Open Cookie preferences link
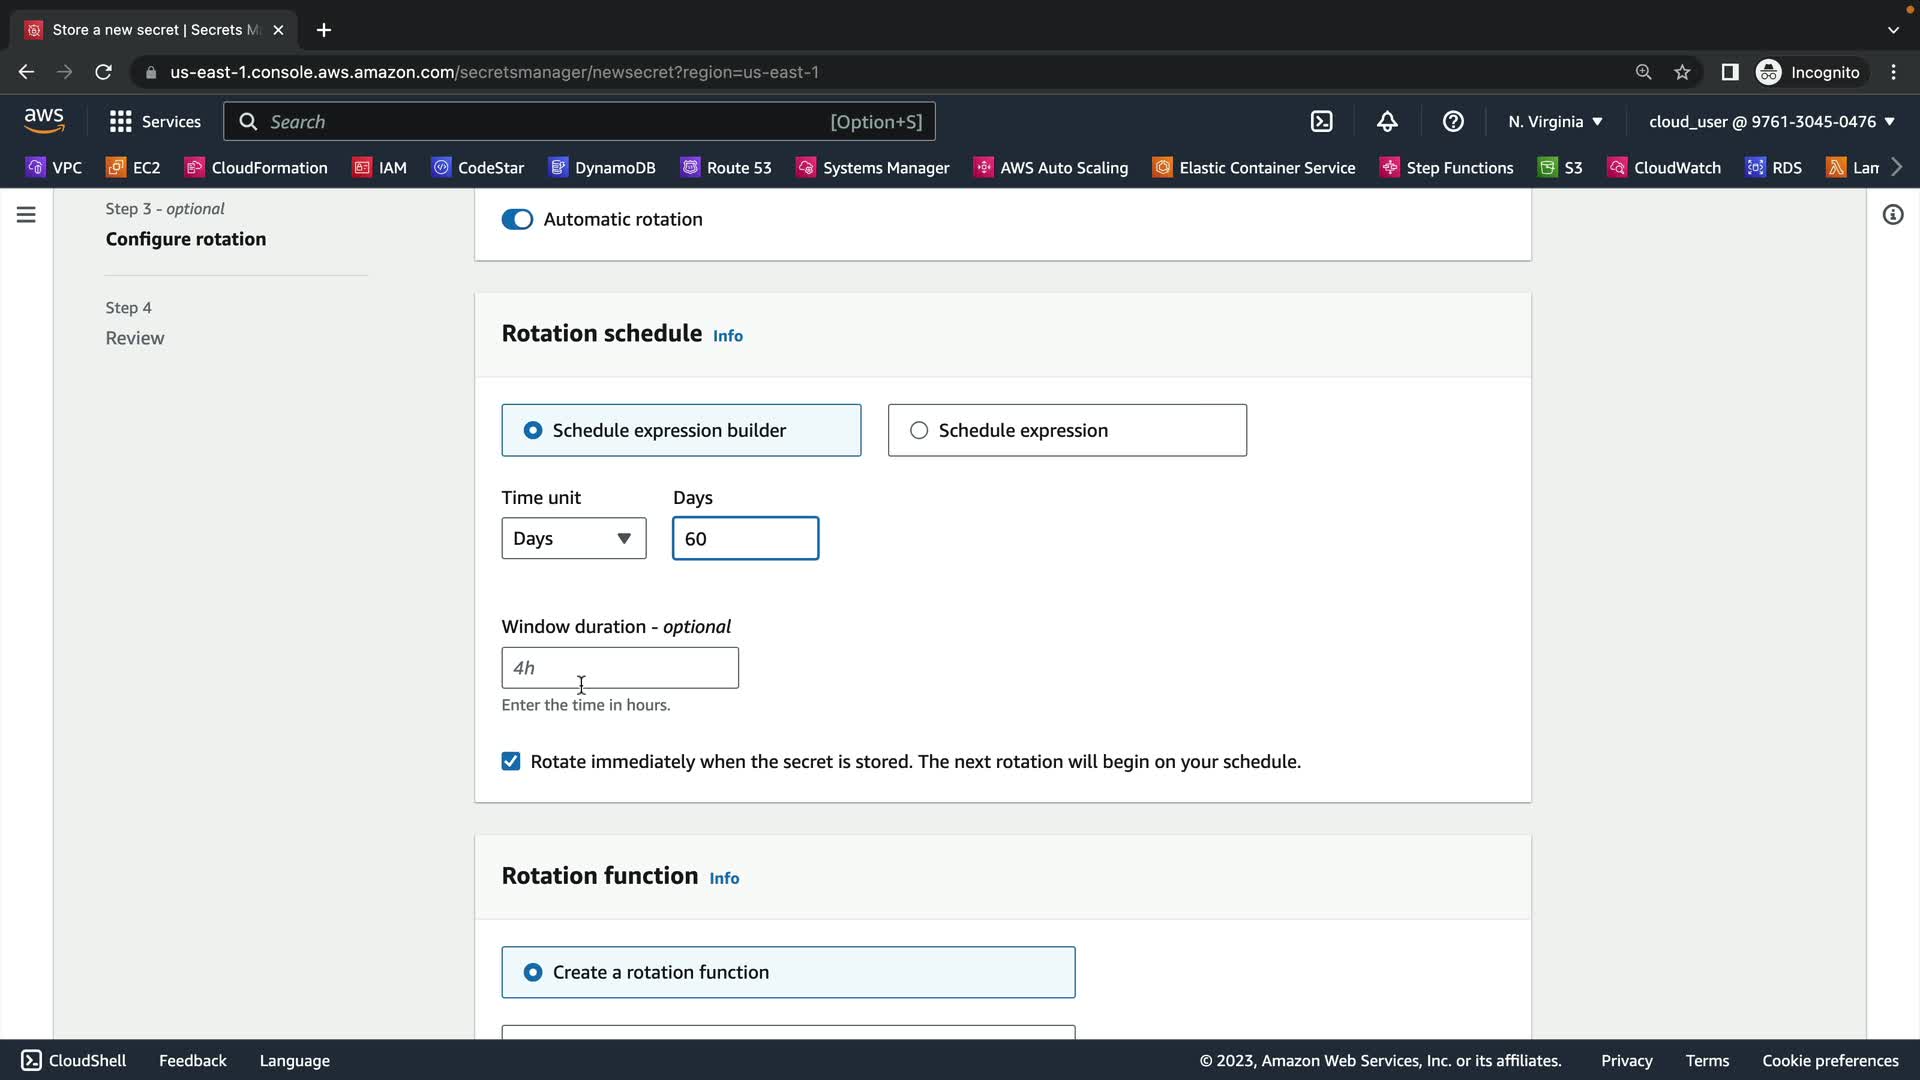Viewport: 1920px width, 1080px height. (x=1829, y=1060)
